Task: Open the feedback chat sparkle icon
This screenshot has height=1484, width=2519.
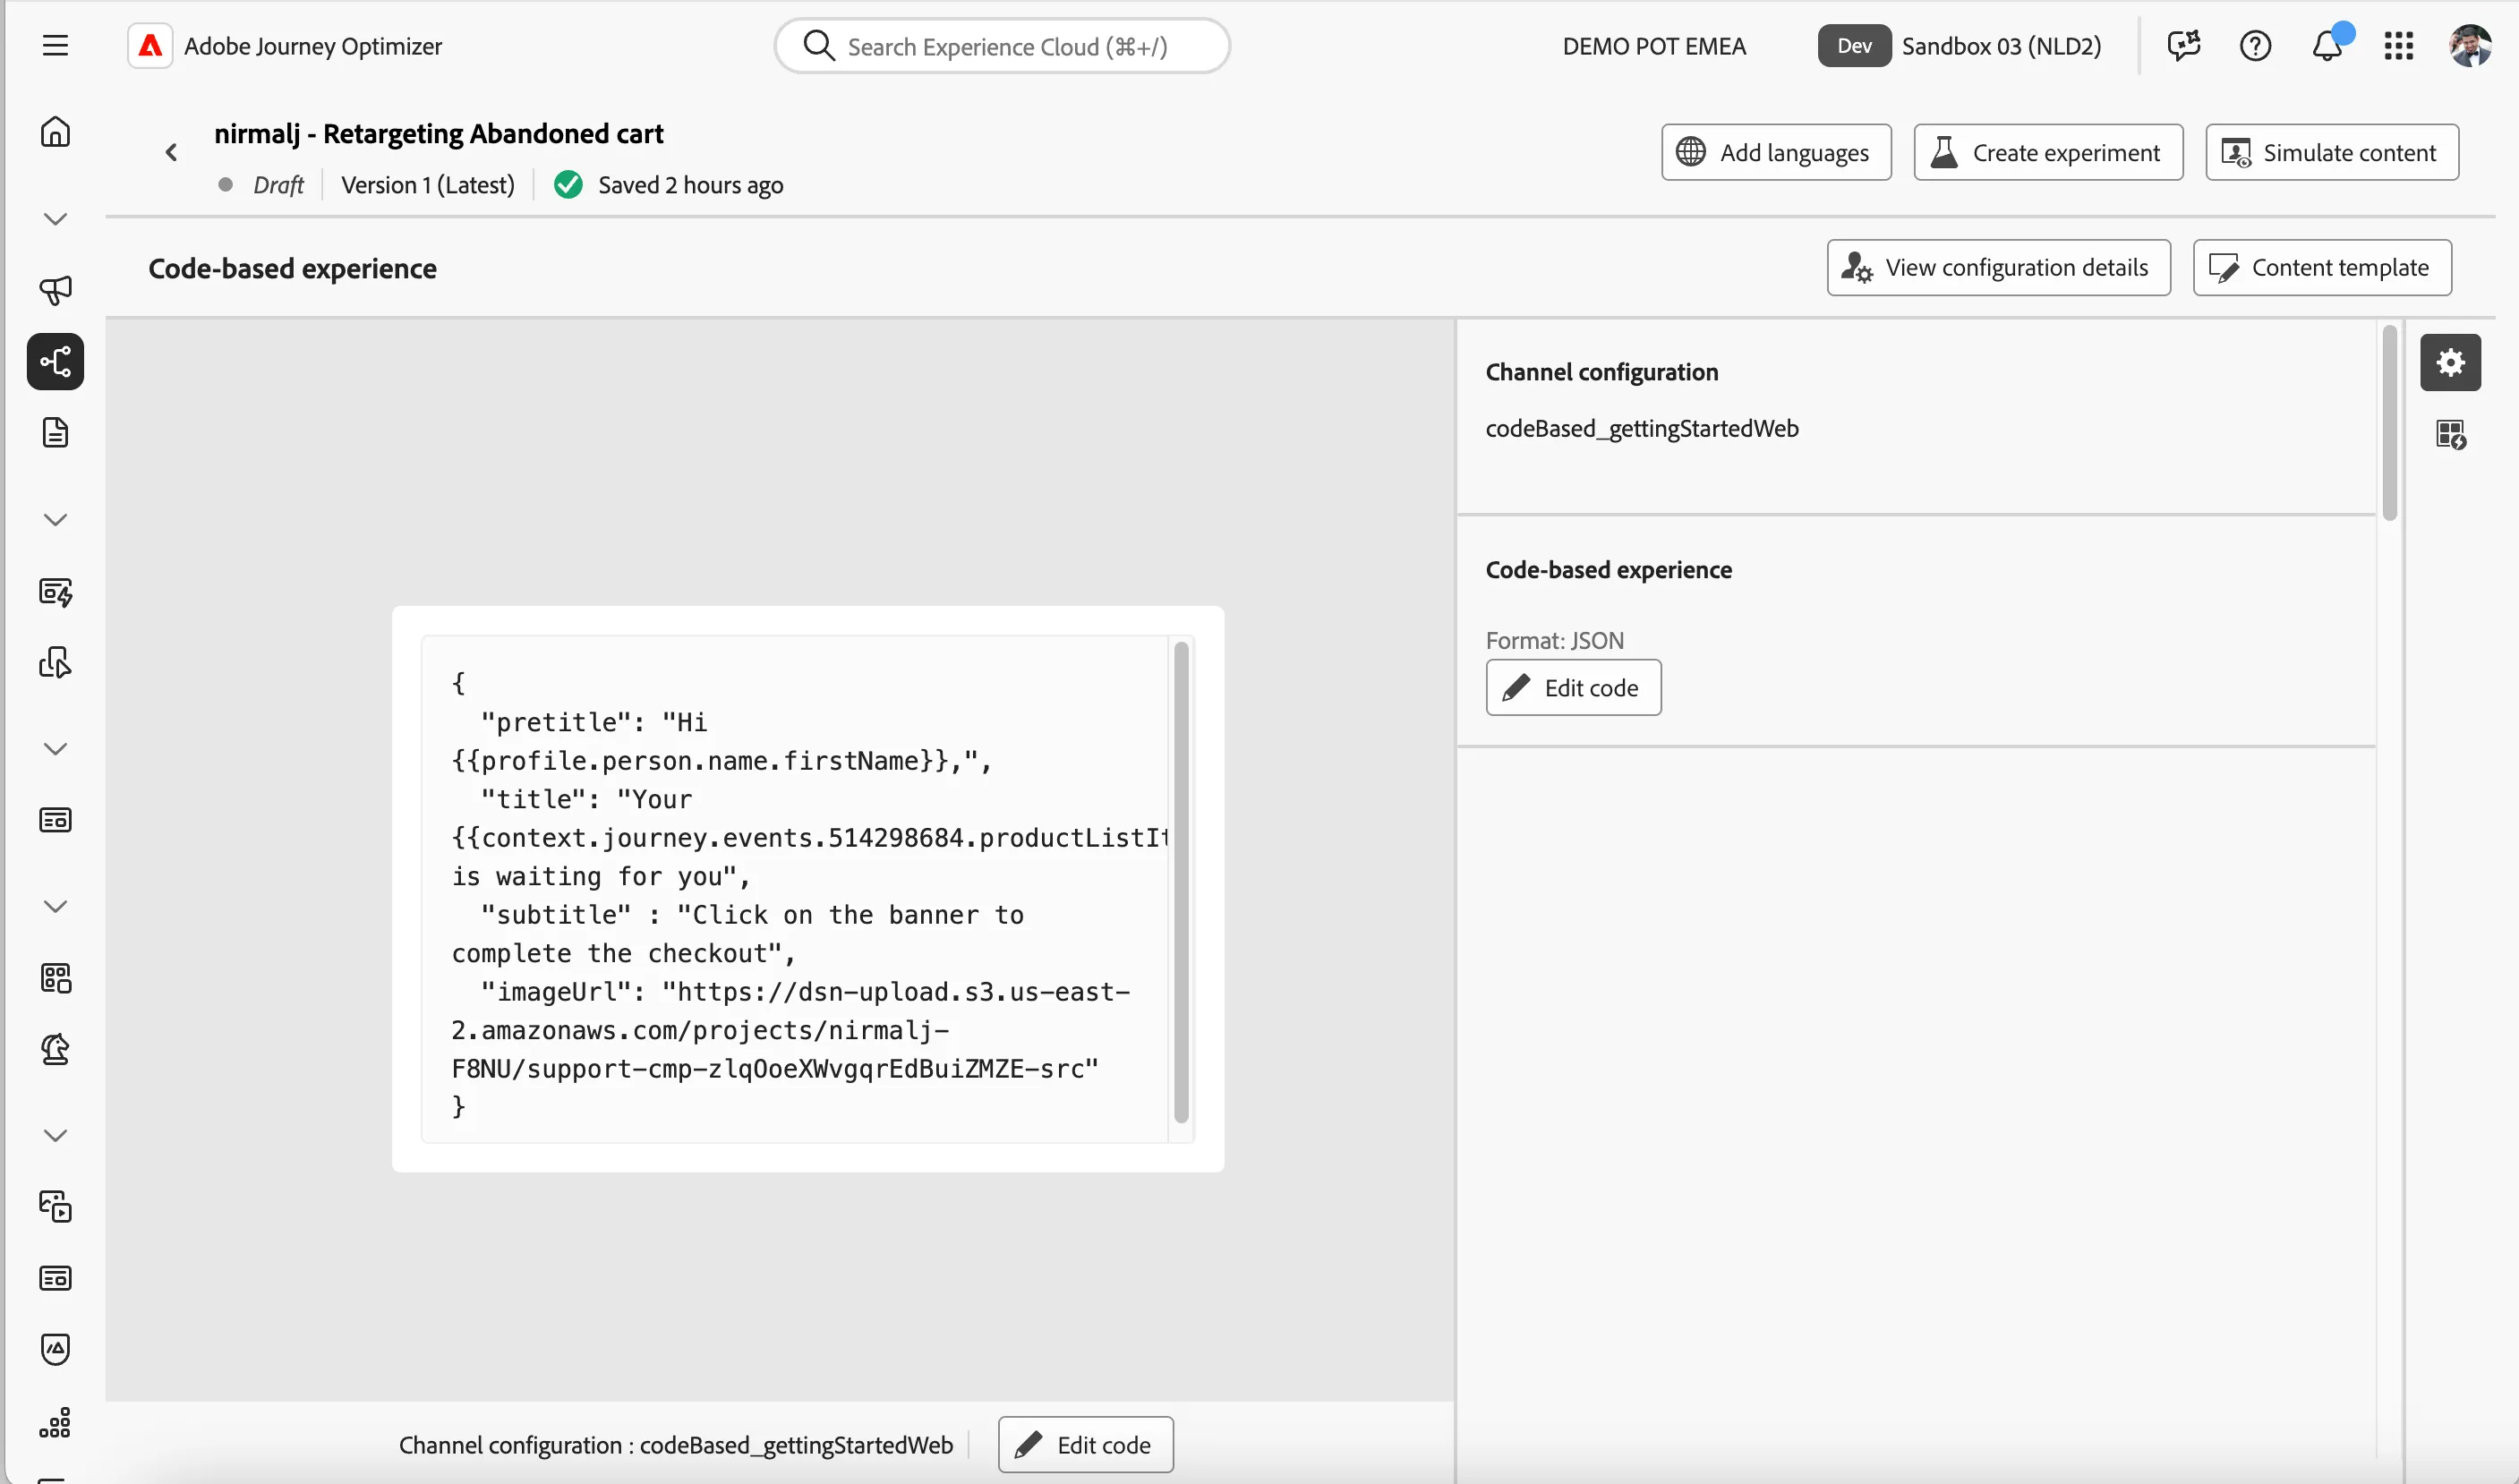Action: 2183,46
